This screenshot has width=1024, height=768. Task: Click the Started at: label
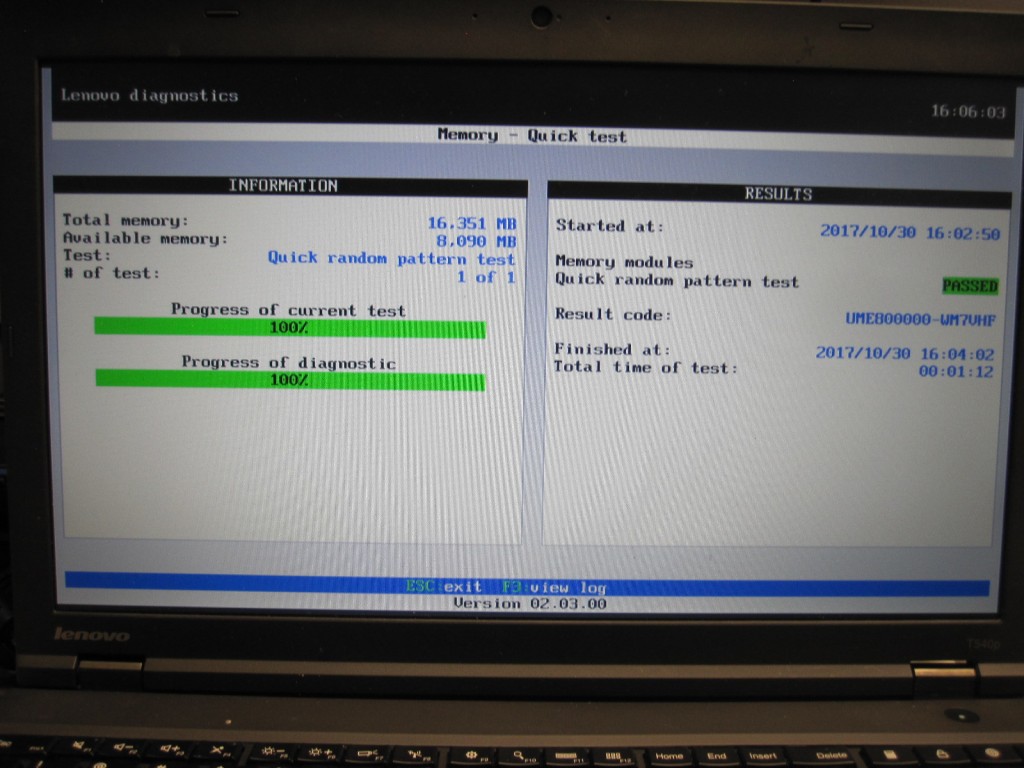coord(609,226)
